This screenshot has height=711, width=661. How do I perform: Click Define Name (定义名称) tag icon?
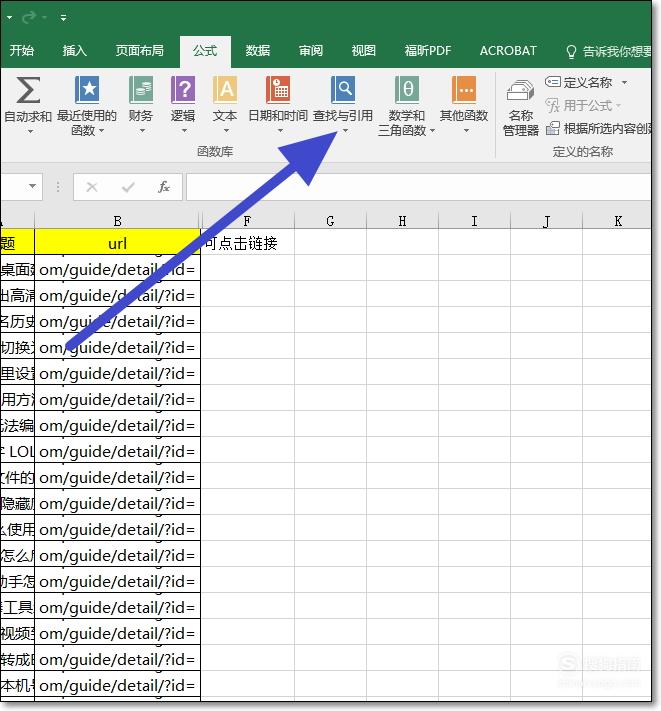tap(553, 82)
